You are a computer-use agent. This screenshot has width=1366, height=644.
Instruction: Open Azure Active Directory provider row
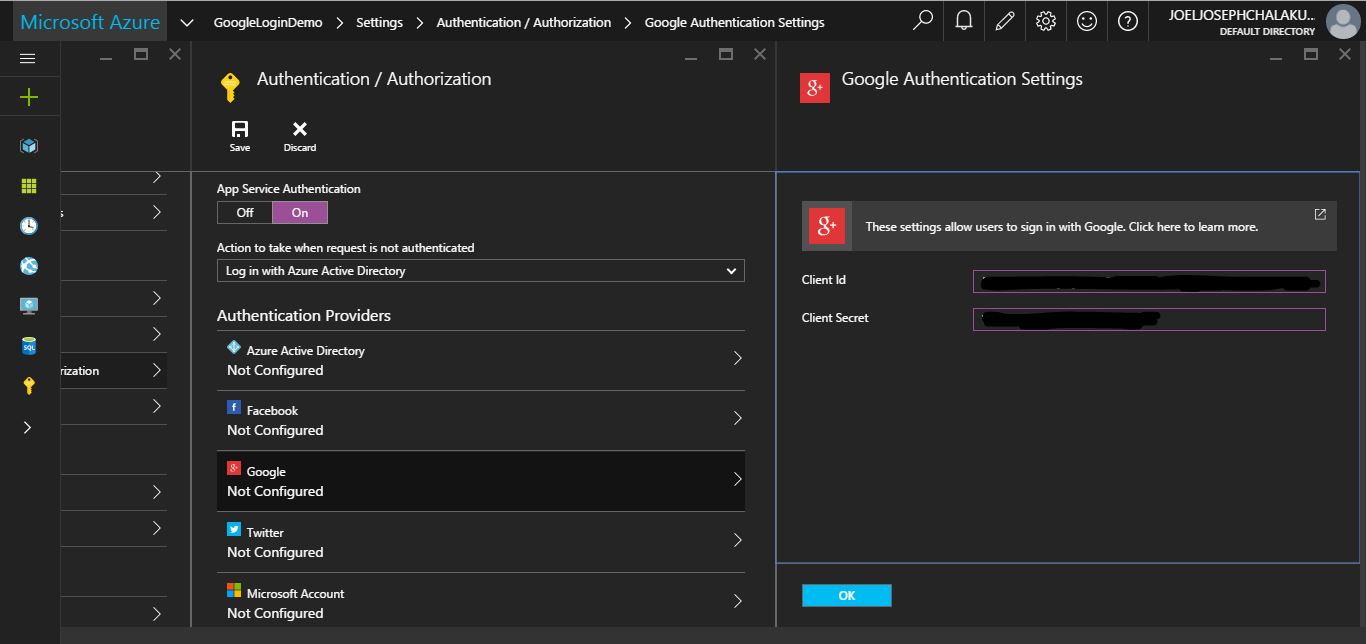(481, 360)
